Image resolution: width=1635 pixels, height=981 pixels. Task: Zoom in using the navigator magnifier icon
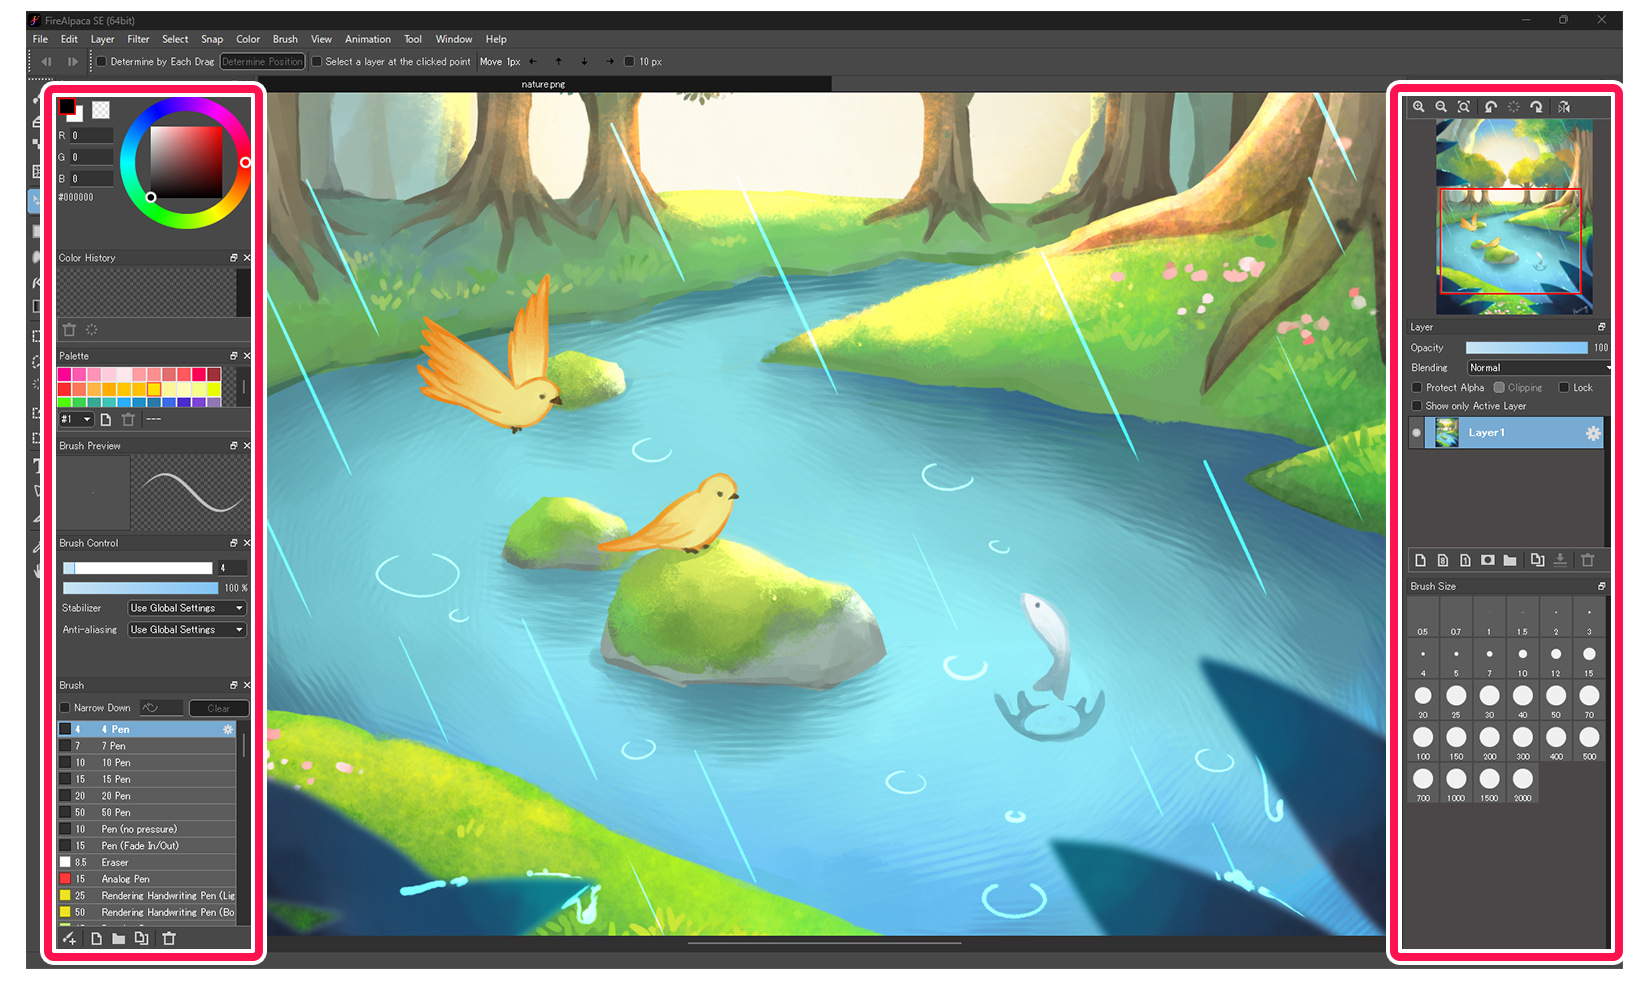tap(1418, 107)
